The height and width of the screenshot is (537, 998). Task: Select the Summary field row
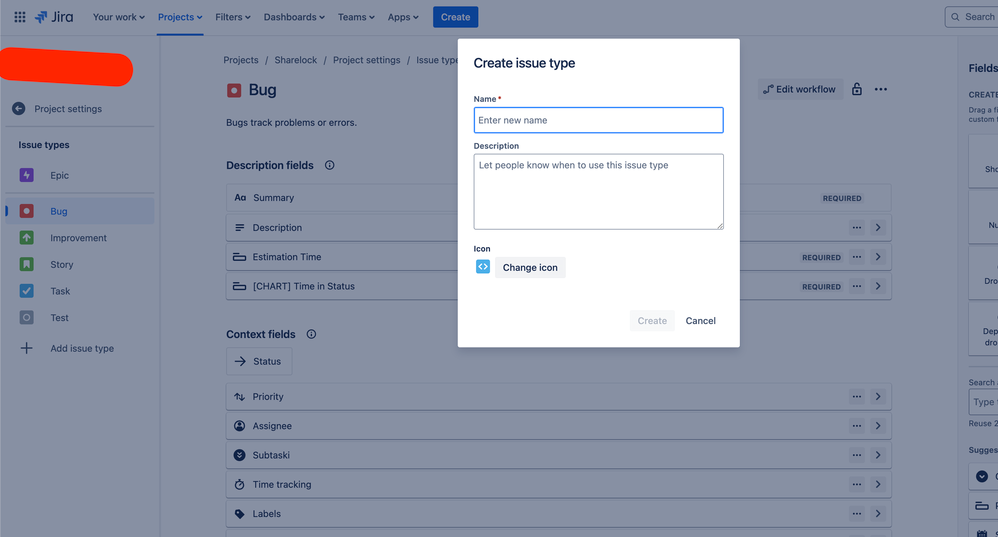[x=558, y=198]
